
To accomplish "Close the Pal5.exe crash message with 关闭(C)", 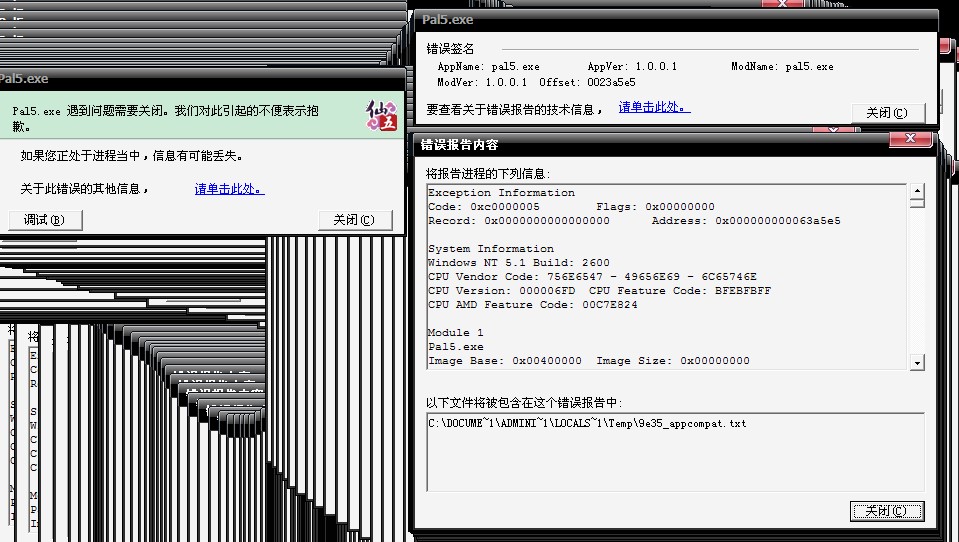I will [355, 220].
